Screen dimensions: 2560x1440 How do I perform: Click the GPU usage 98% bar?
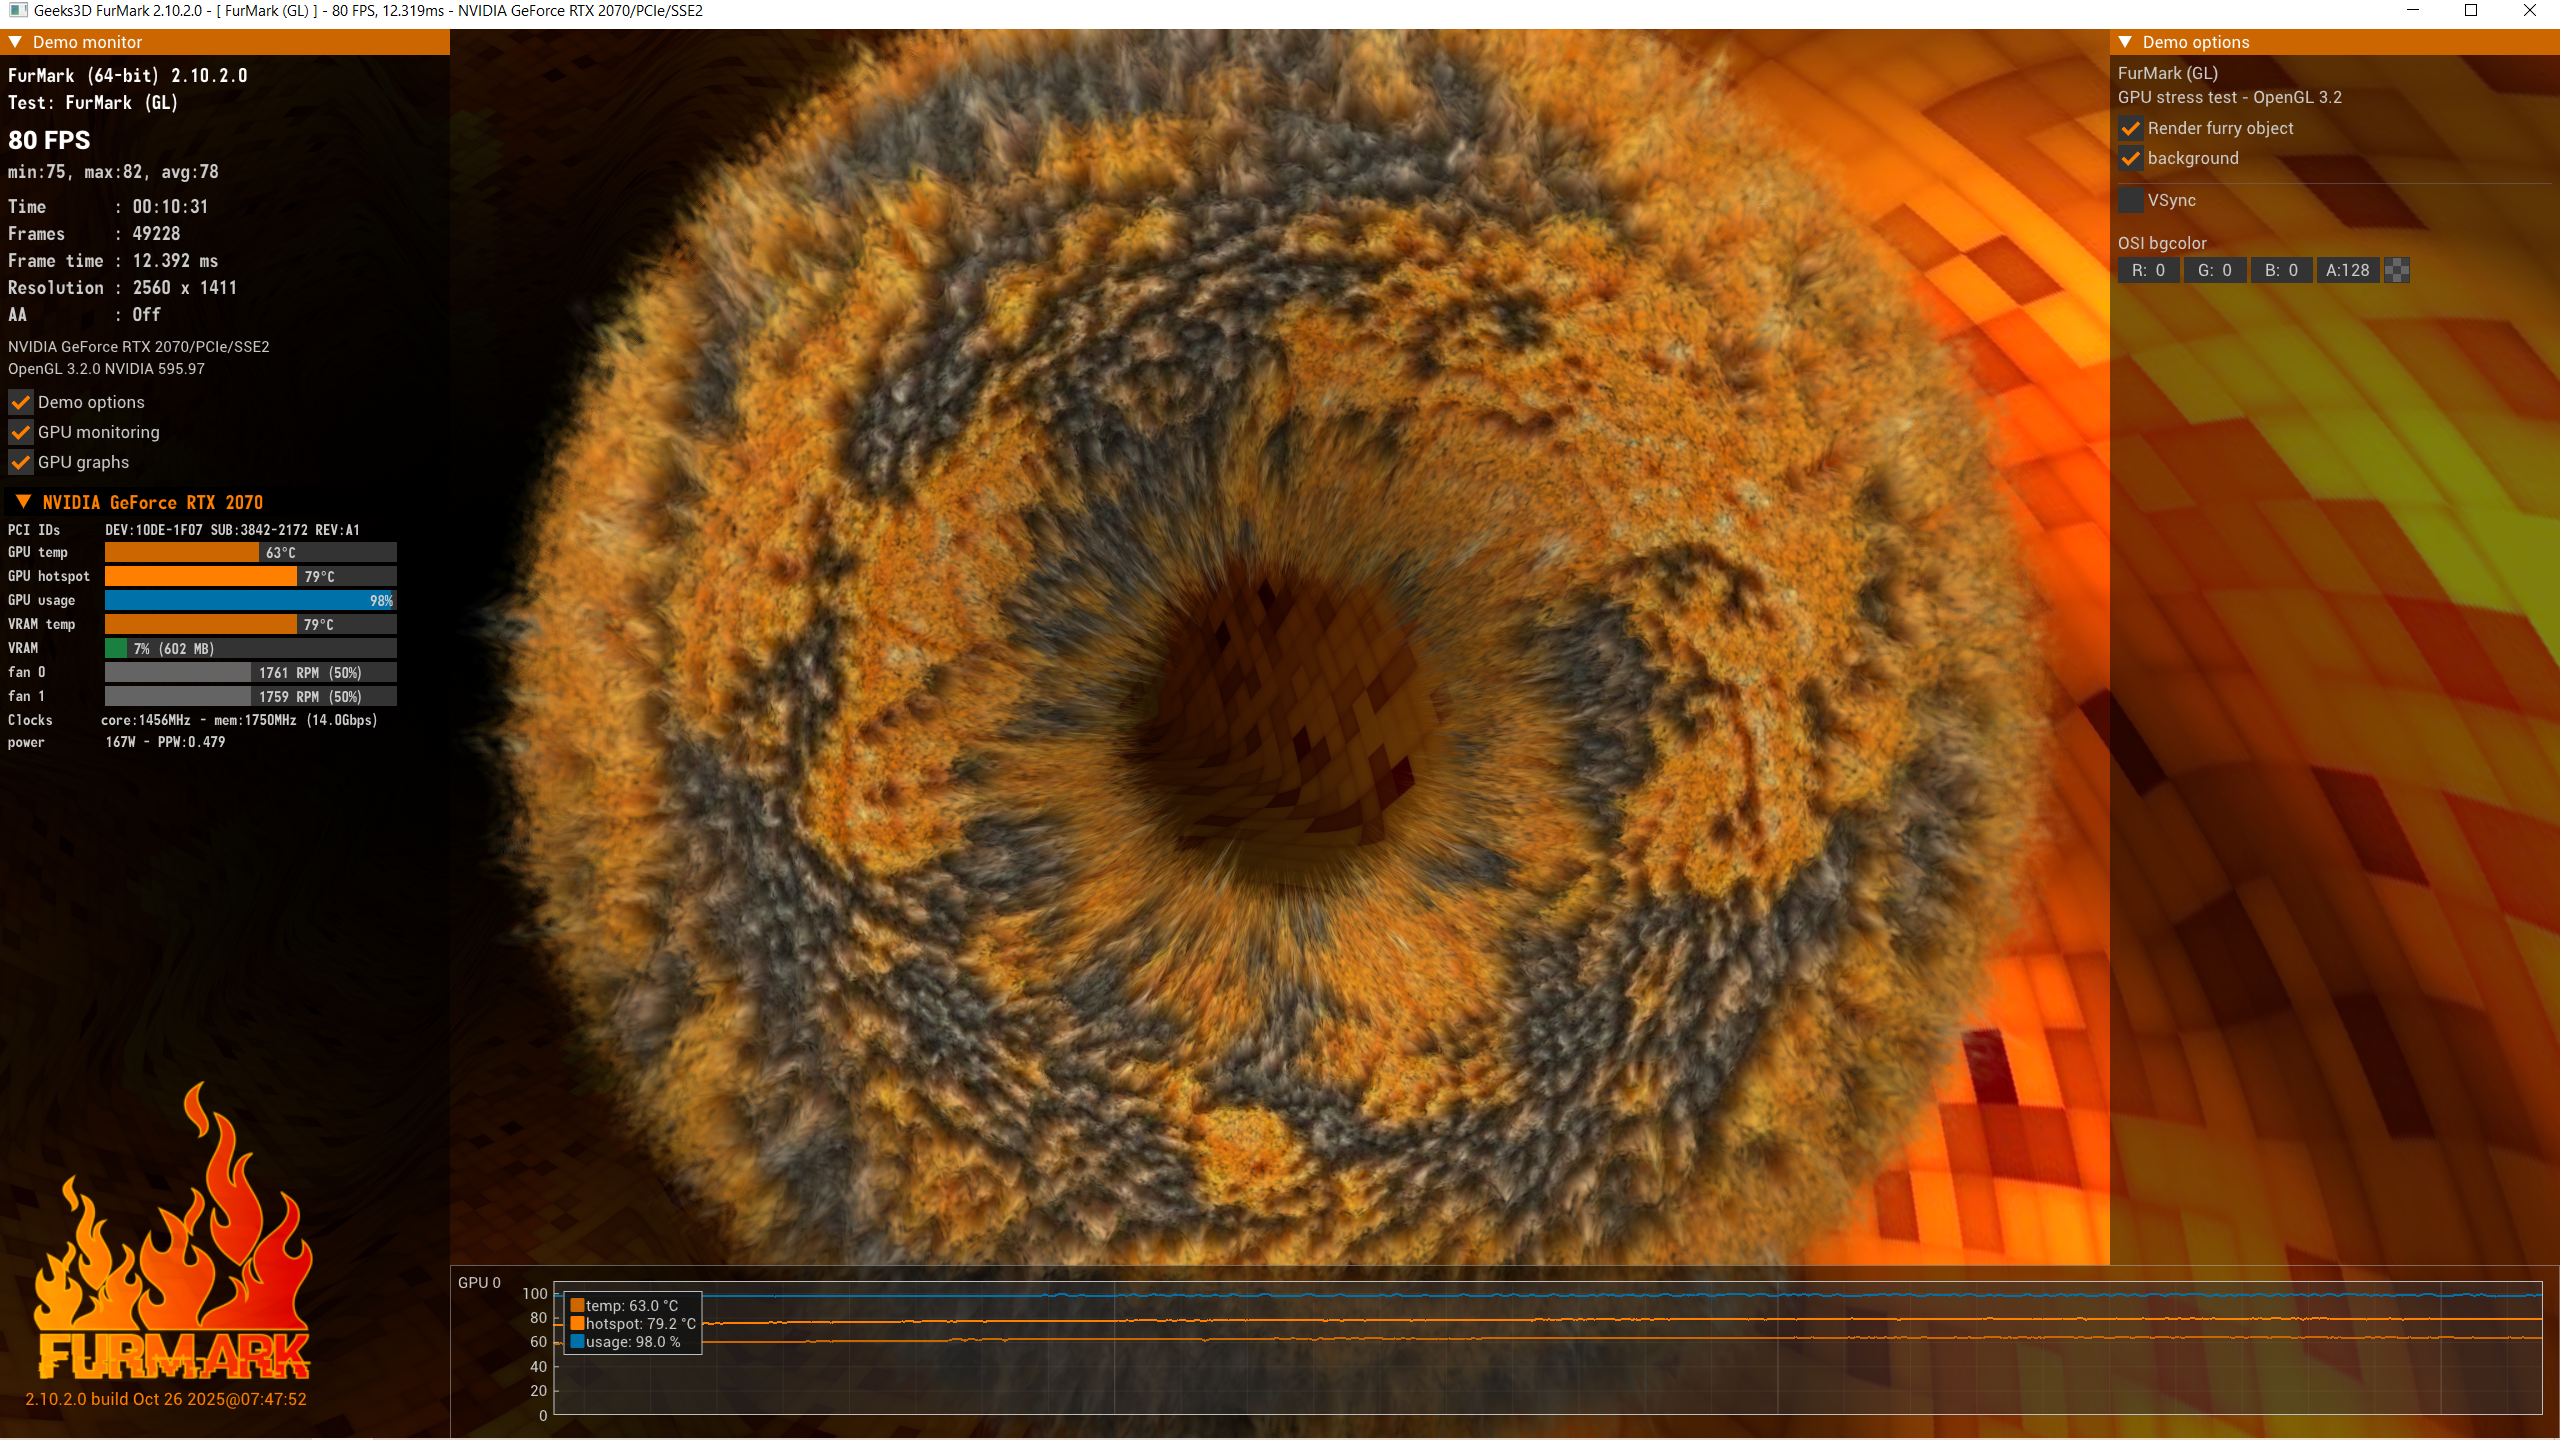coord(250,600)
